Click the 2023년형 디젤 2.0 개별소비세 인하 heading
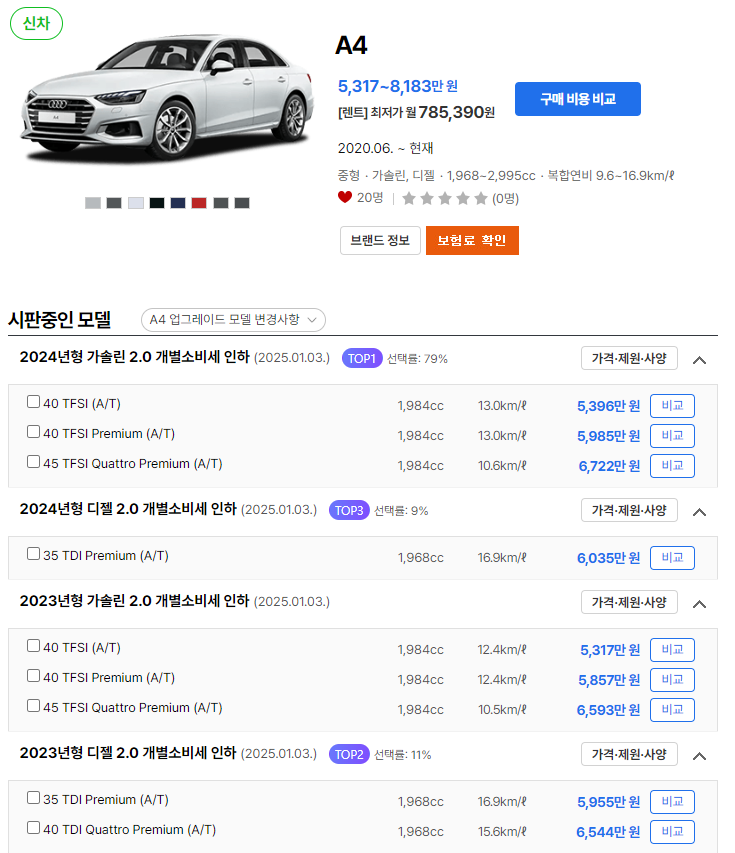The width and height of the screenshot is (735, 853). (128, 753)
